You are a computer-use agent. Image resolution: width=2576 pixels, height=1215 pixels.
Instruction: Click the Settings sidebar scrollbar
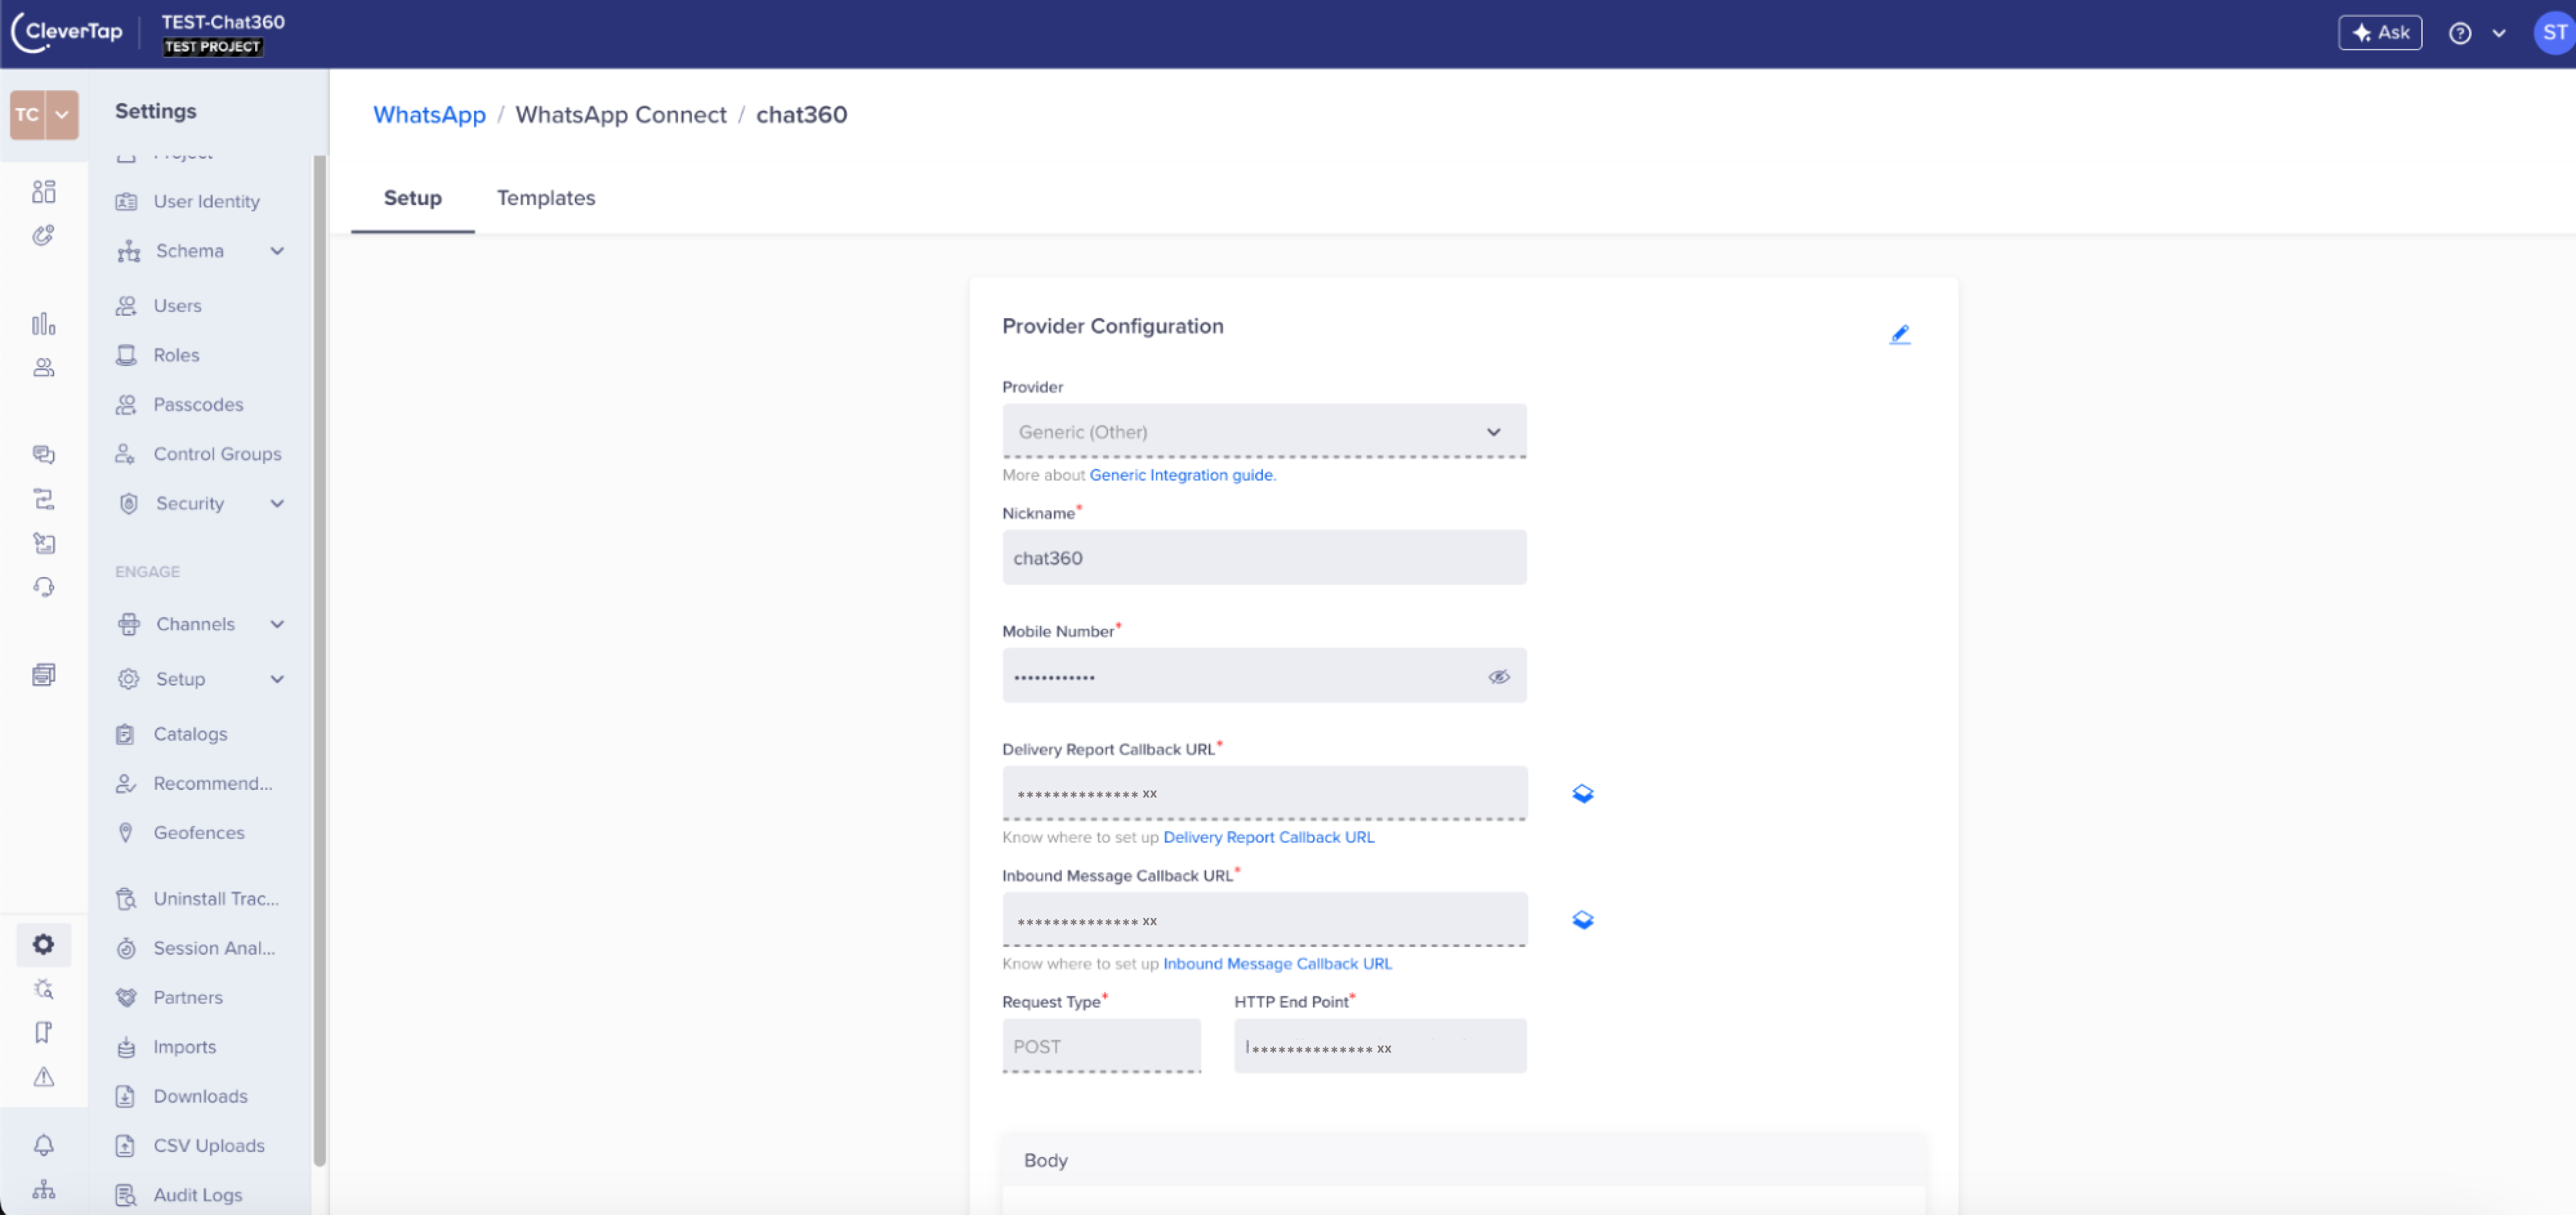pos(319,660)
